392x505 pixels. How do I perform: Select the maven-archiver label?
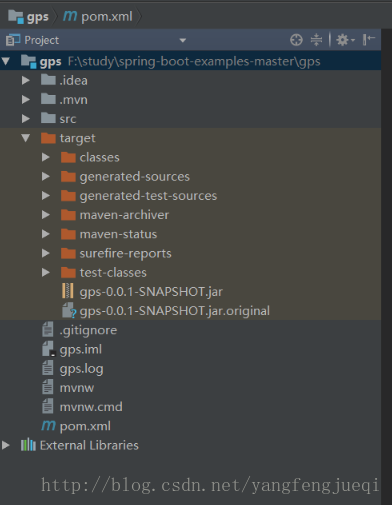124,215
